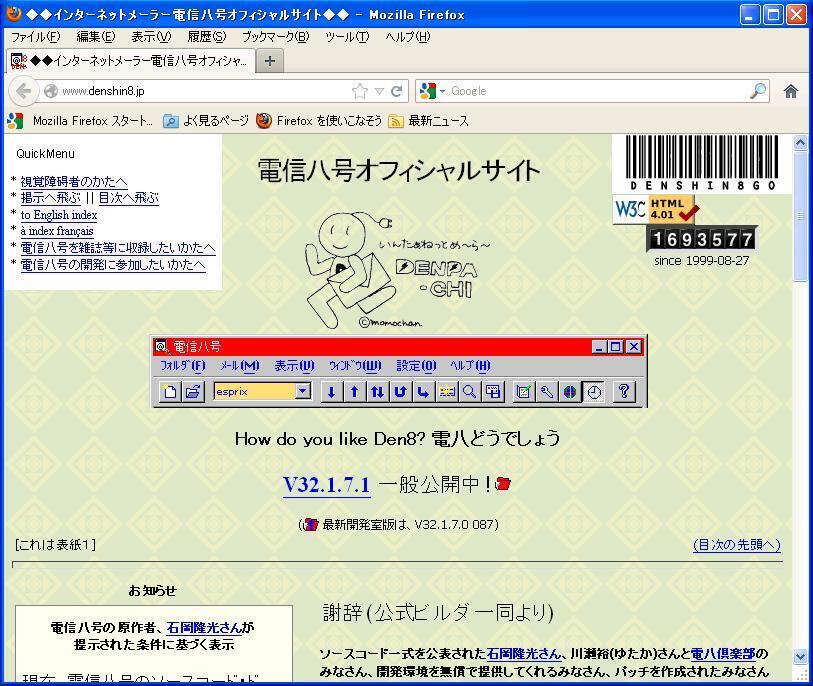
Task: Follow the 目次へ飛ぶ link
Action: [129, 198]
